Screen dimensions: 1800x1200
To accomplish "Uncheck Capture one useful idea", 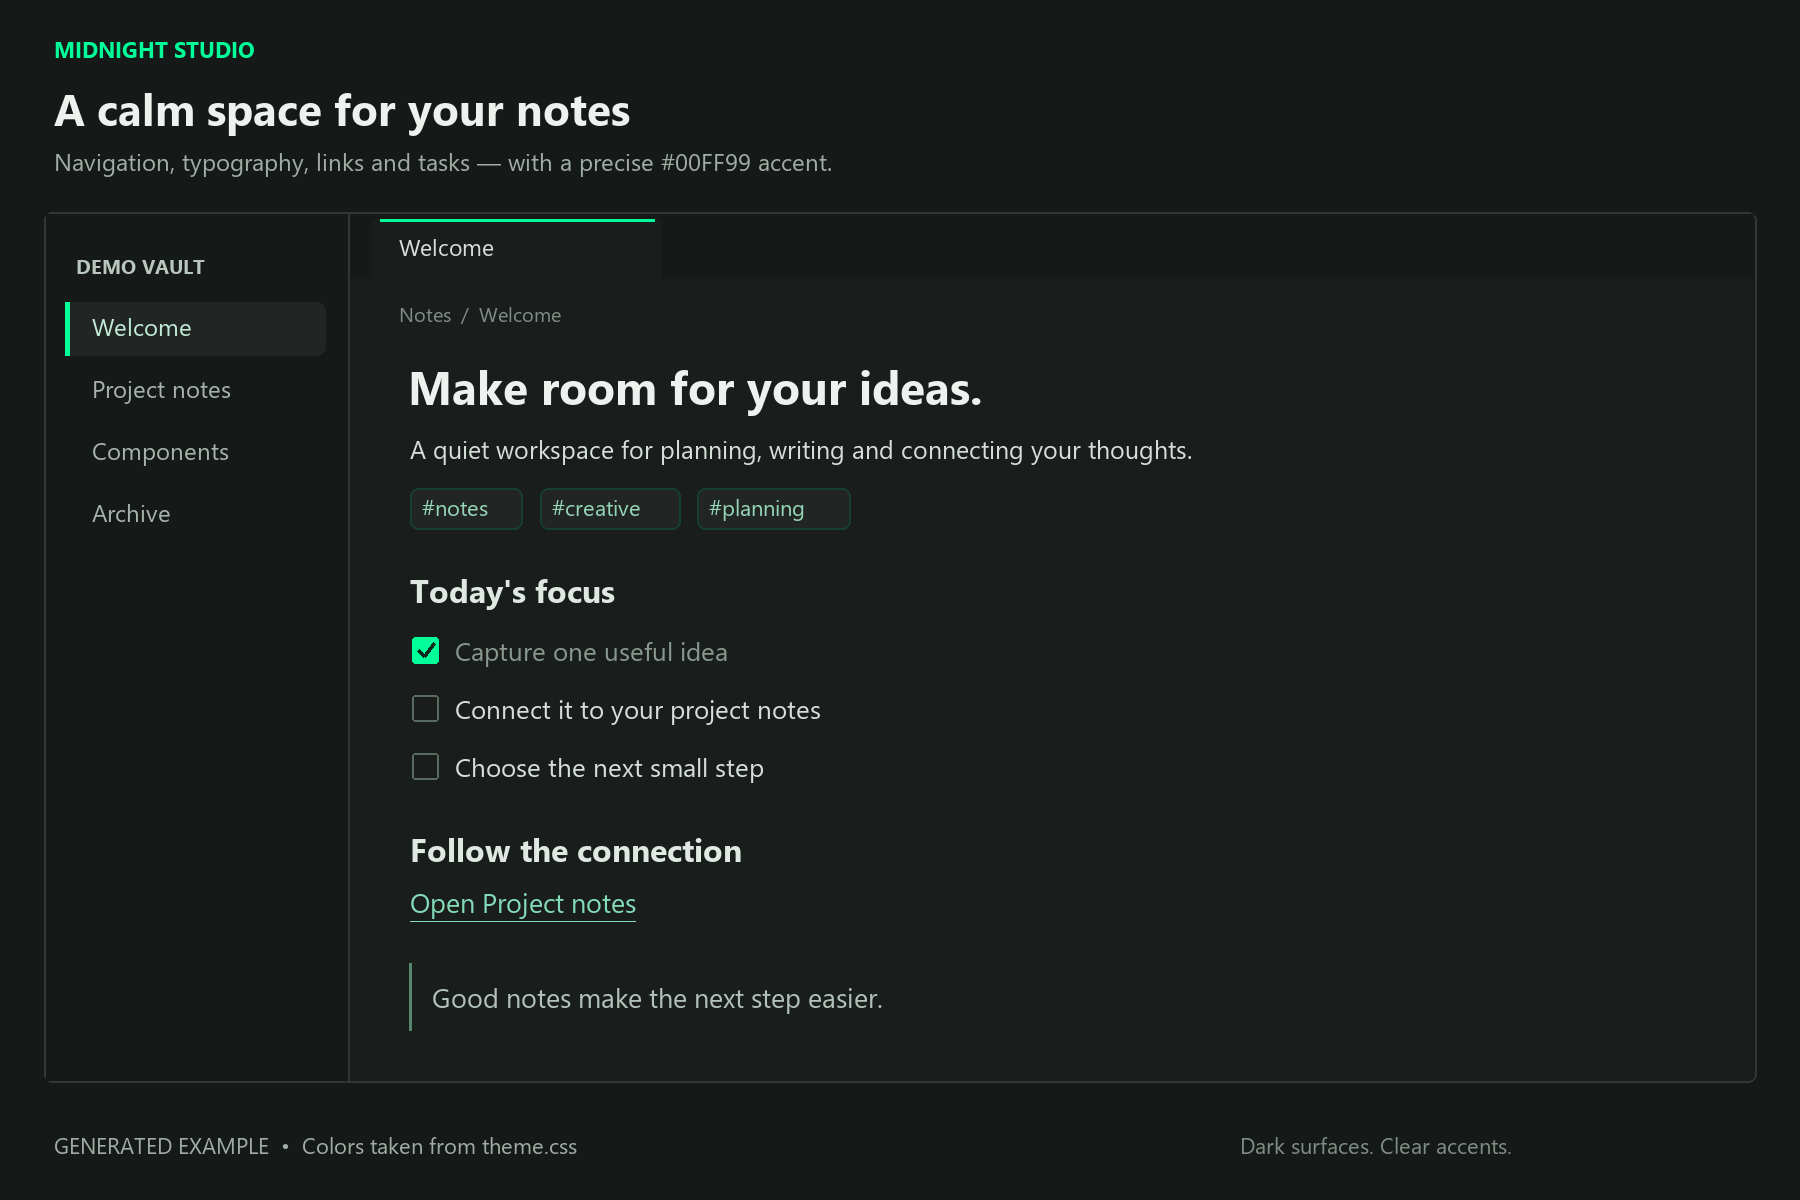I will click(426, 651).
